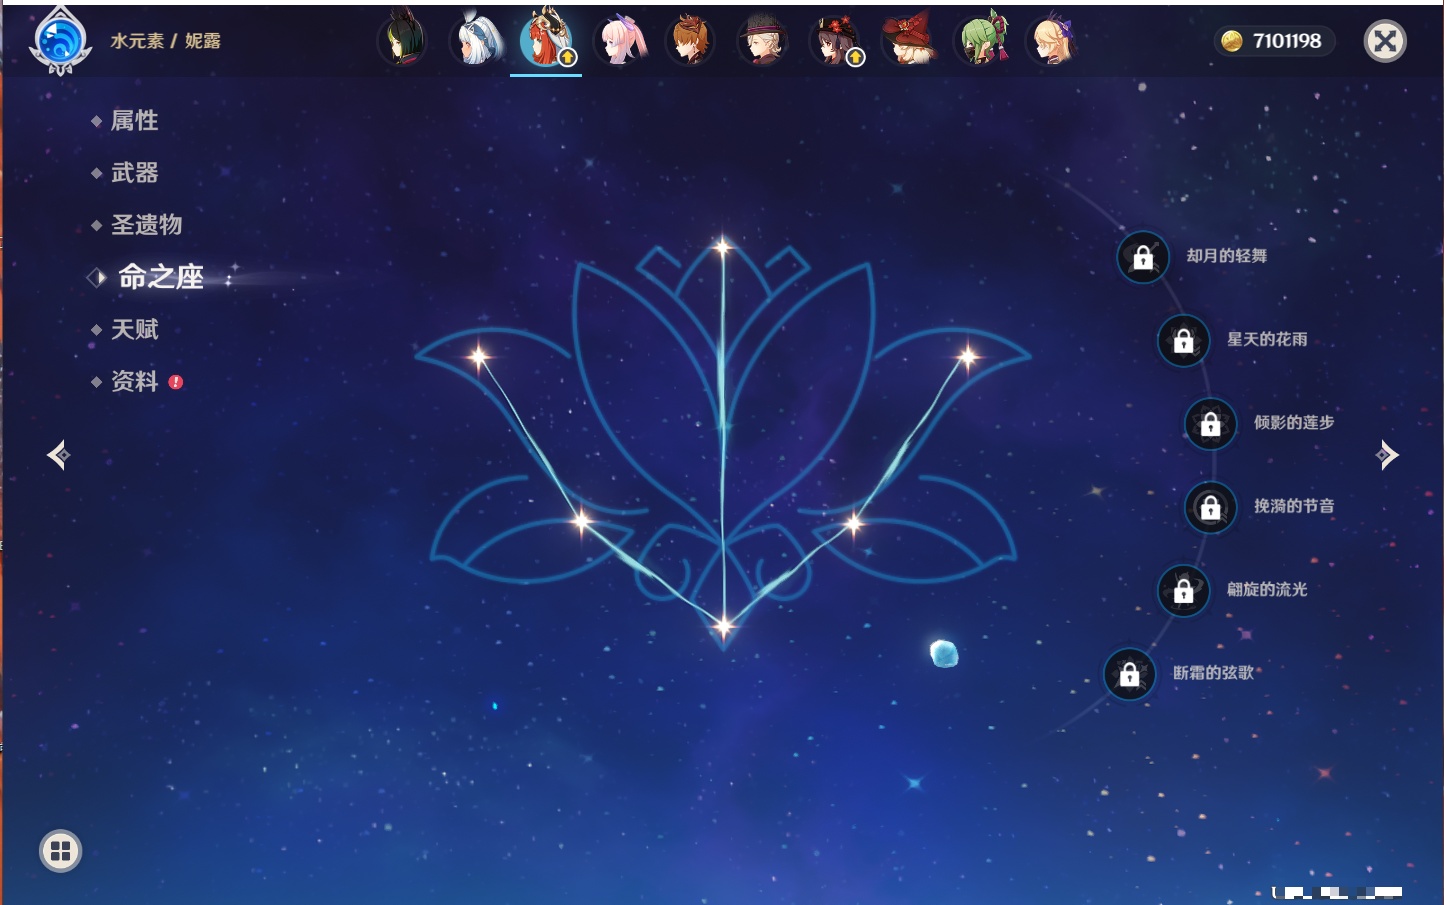Viewport: 1444px width, 905px height.
Task: Click the 水元素 / 妮露 title text
Action: tap(165, 41)
